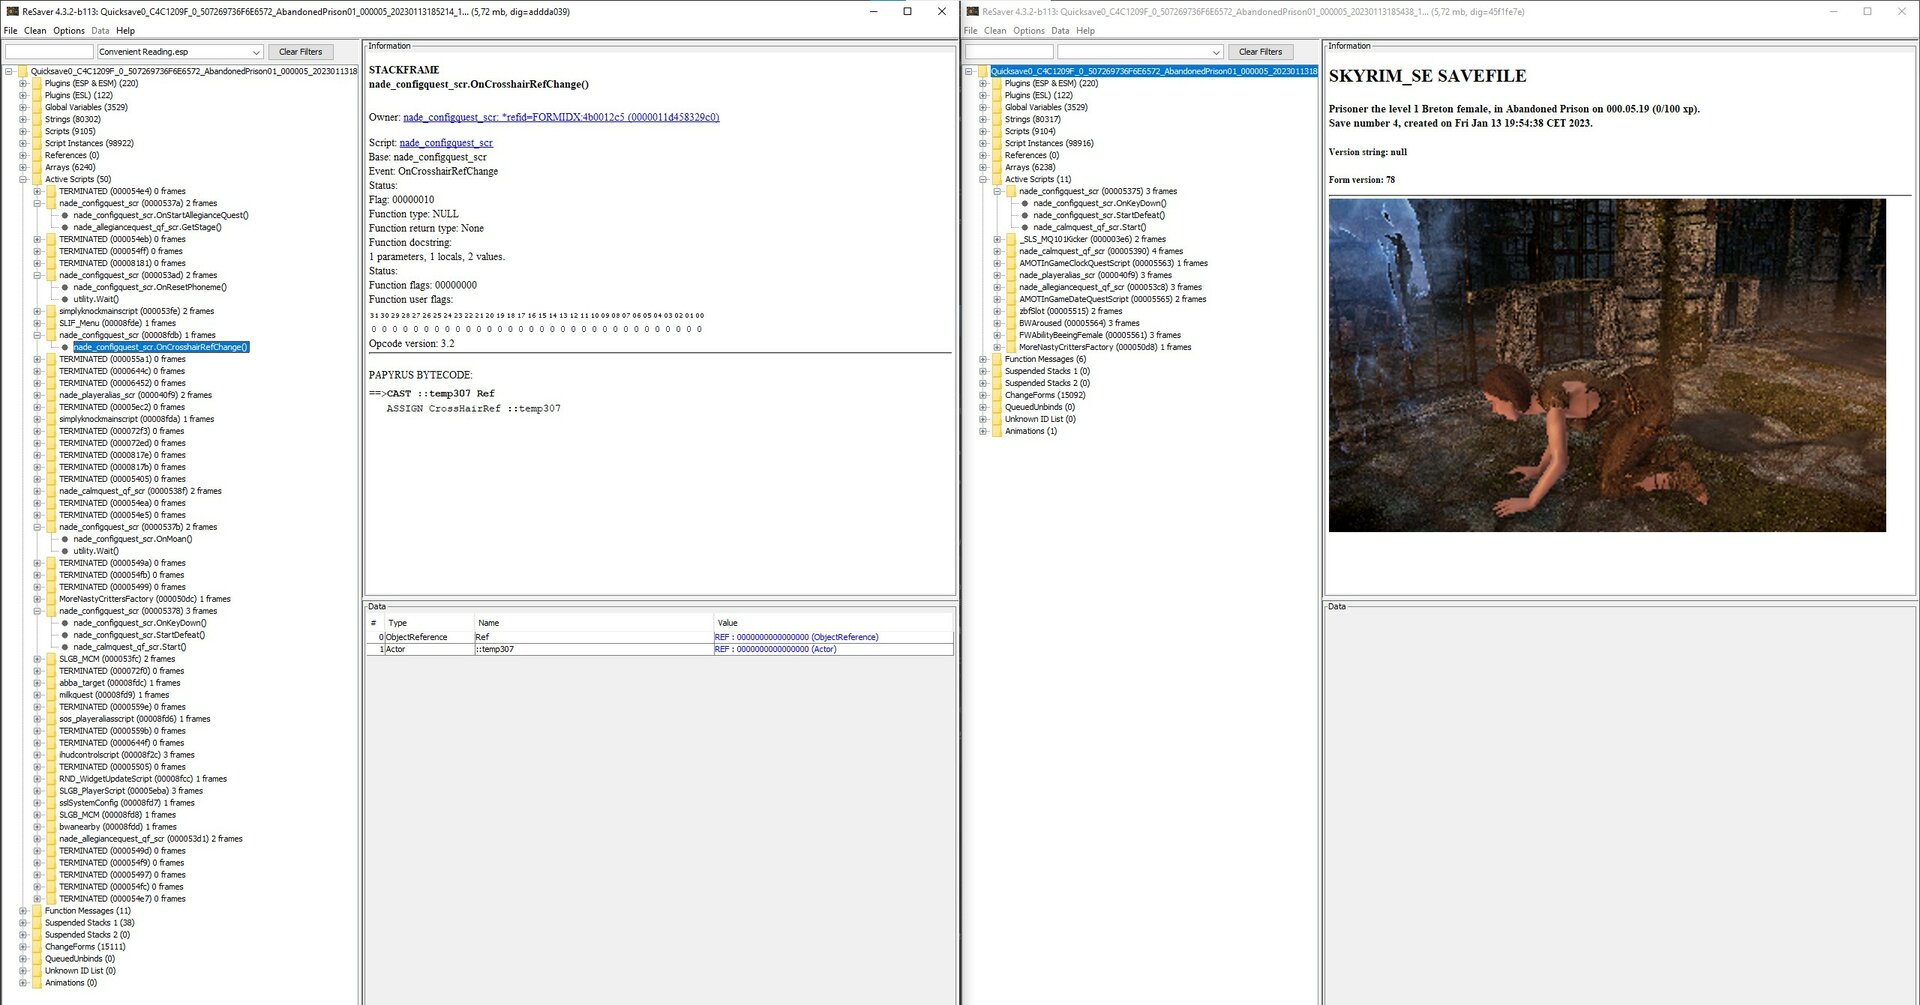Click the Name column header in Data table
This screenshot has height=1005, width=1920.
(x=593, y=623)
